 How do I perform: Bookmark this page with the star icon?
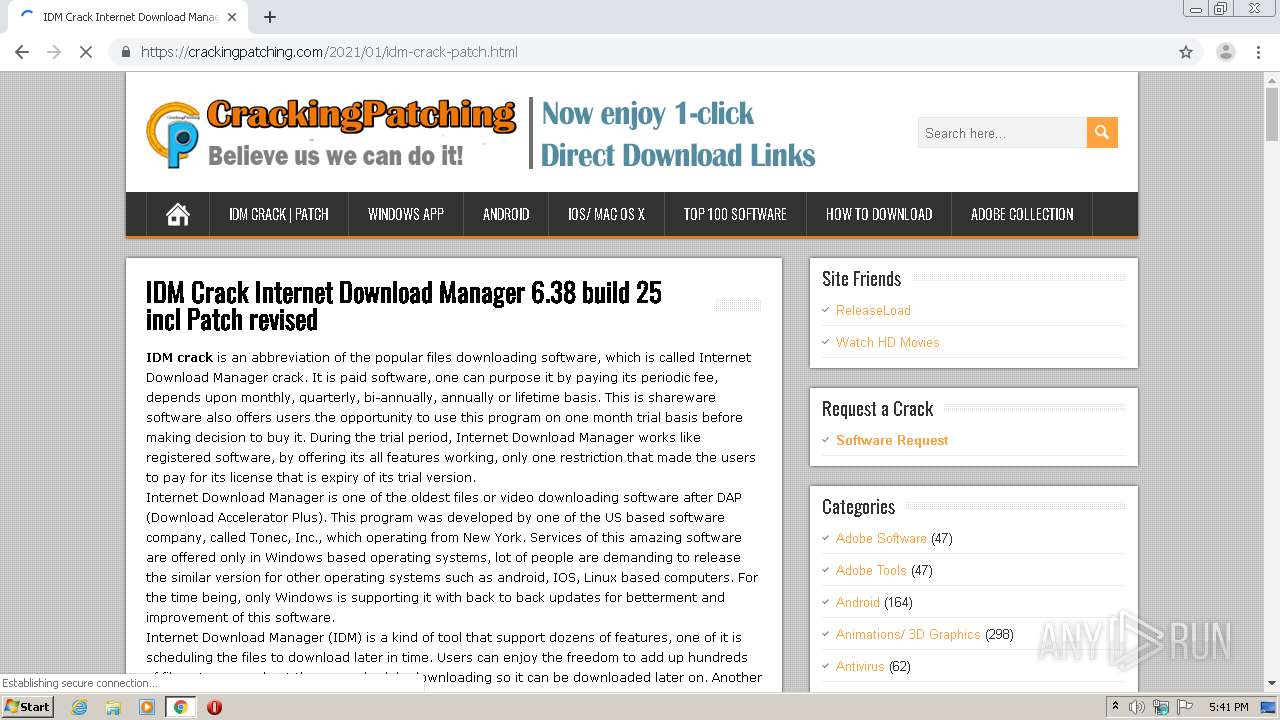pyautogui.click(x=1186, y=52)
